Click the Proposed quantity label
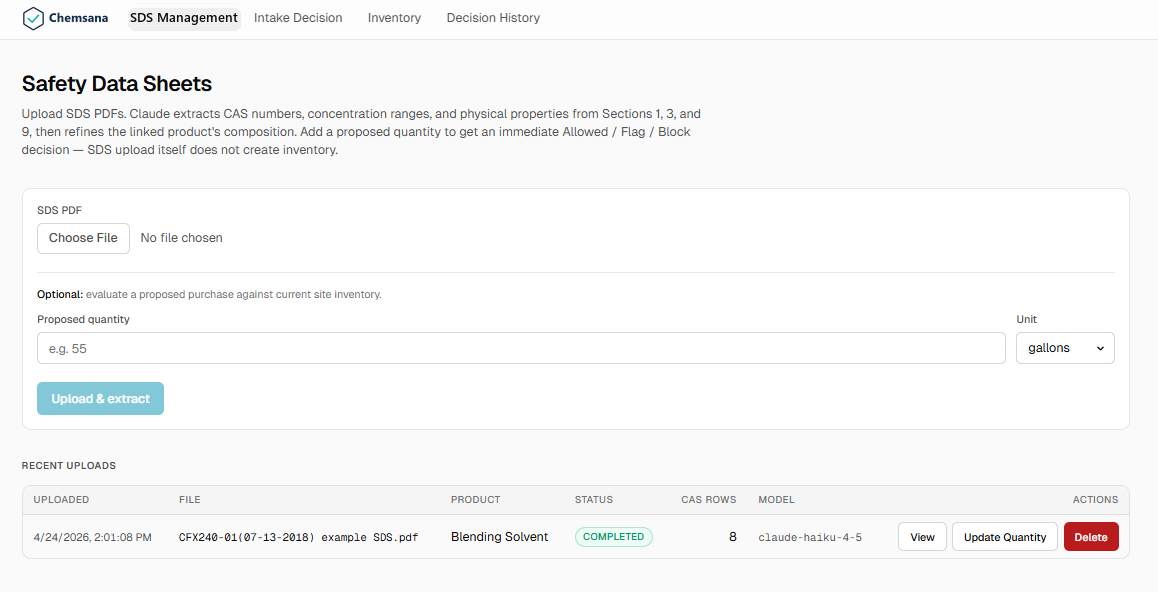Screen dimensions: 1158x592 point(83,320)
